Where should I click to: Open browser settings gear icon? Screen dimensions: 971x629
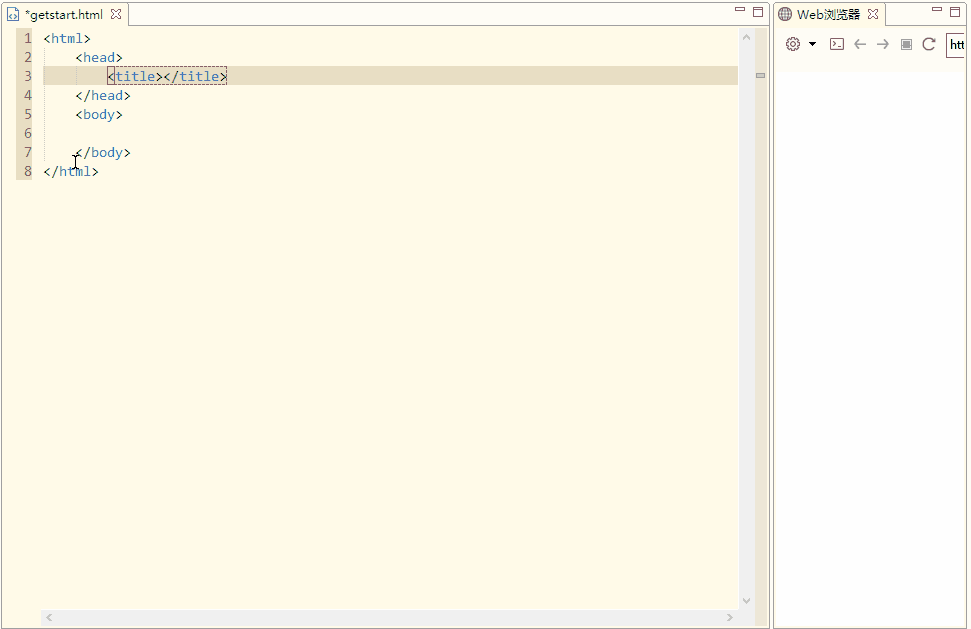click(x=793, y=44)
